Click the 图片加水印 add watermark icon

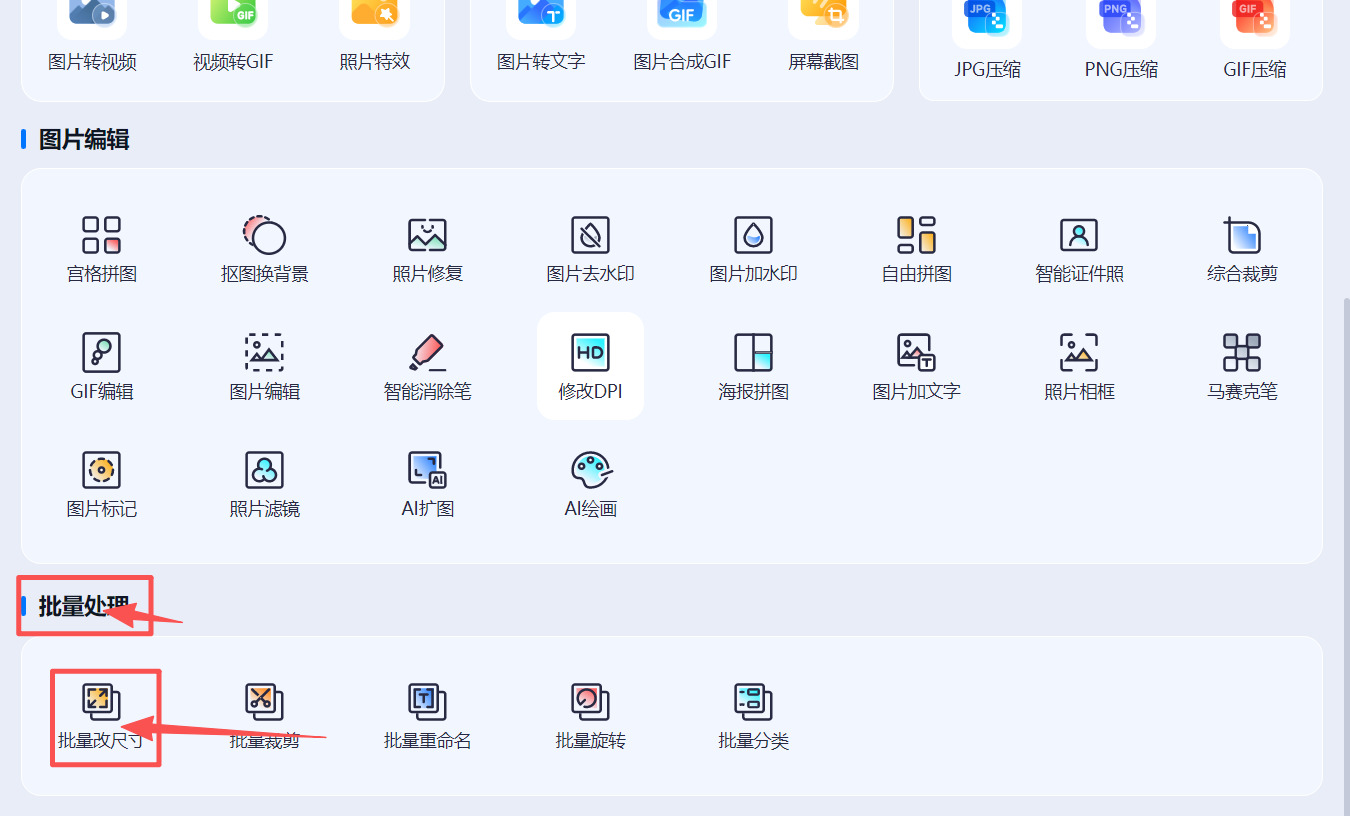[753, 250]
